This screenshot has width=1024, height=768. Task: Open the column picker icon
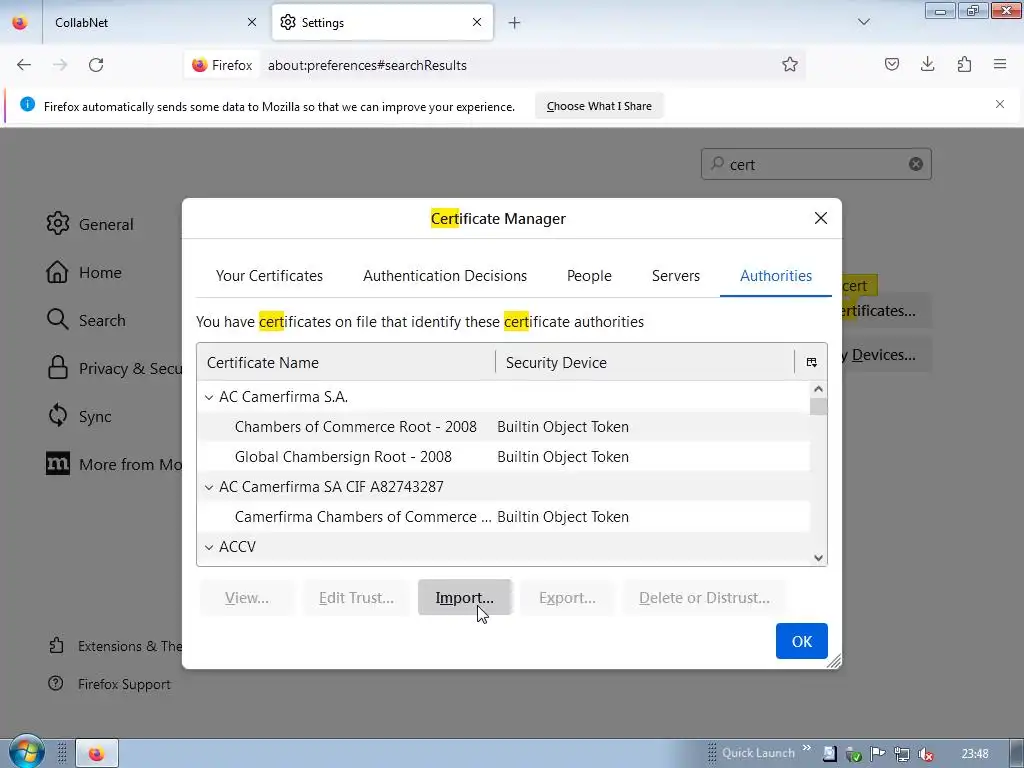click(811, 362)
